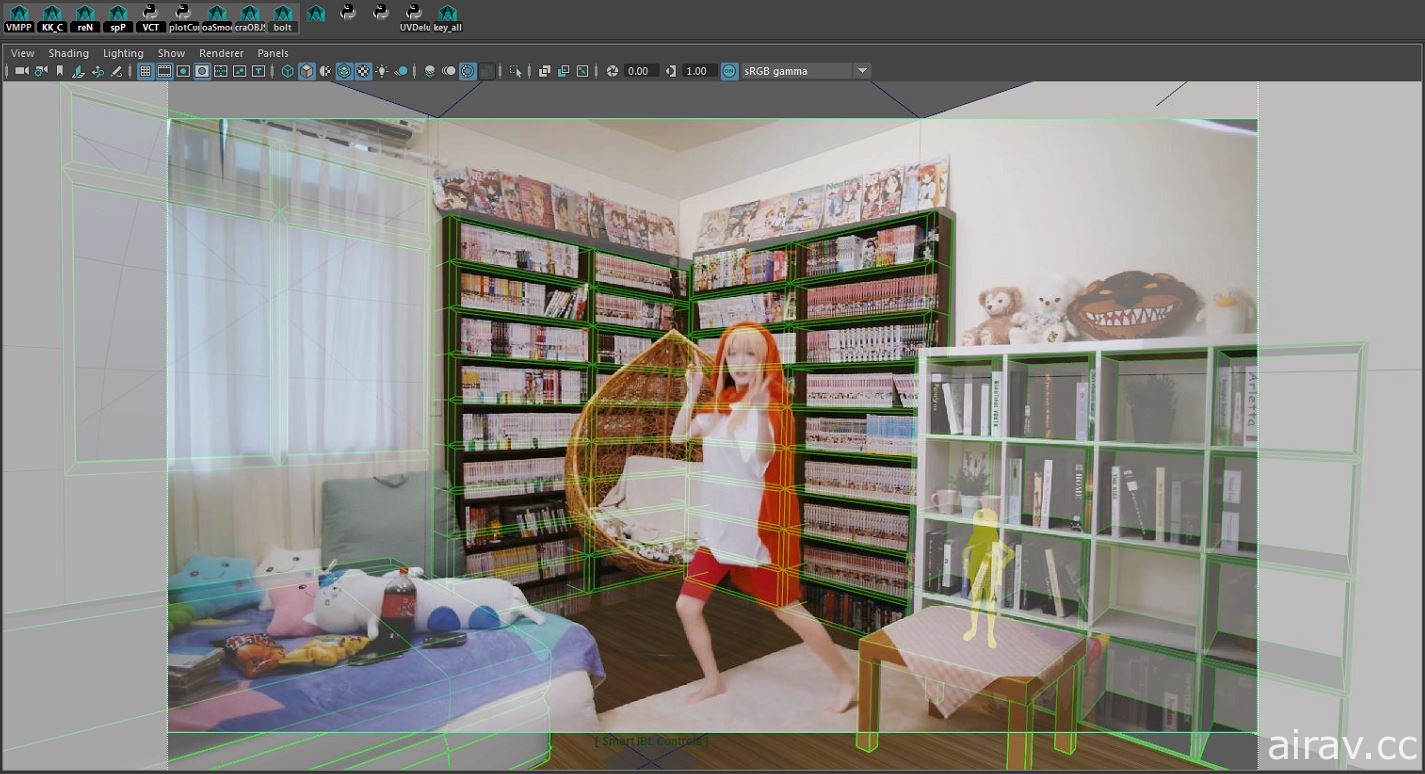Open camera Bookmarks icon
This screenshot has height=774, width=1425.
[60, 71]
